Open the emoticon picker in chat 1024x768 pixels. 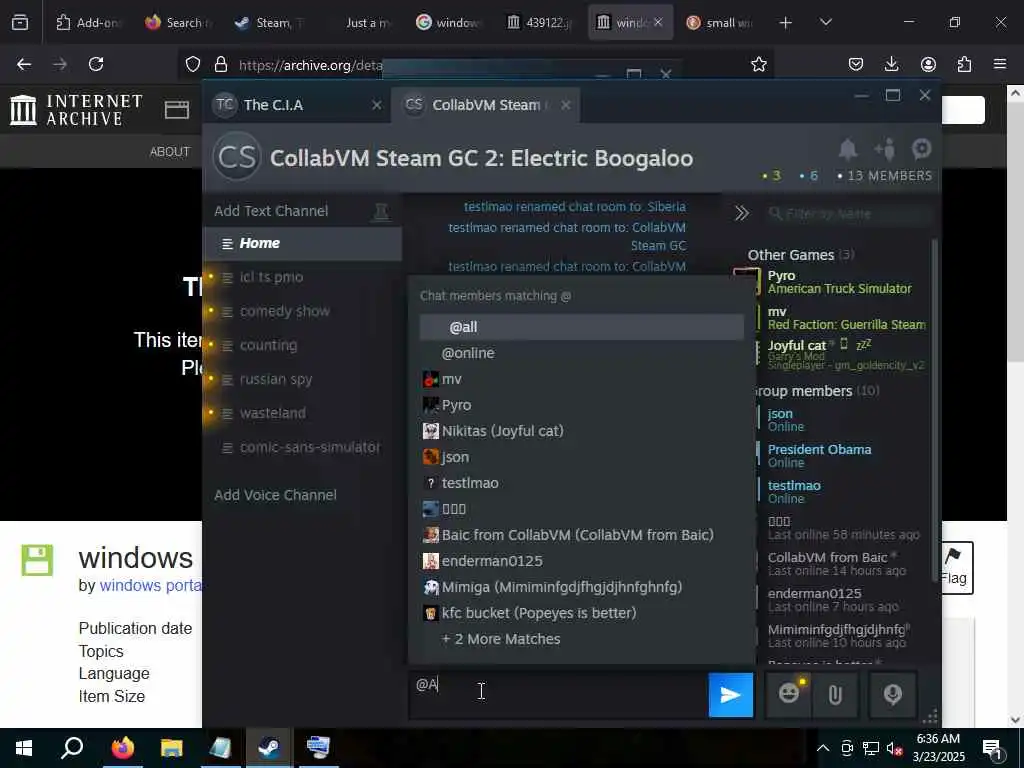pyautogui.click(x=789, y=694)
